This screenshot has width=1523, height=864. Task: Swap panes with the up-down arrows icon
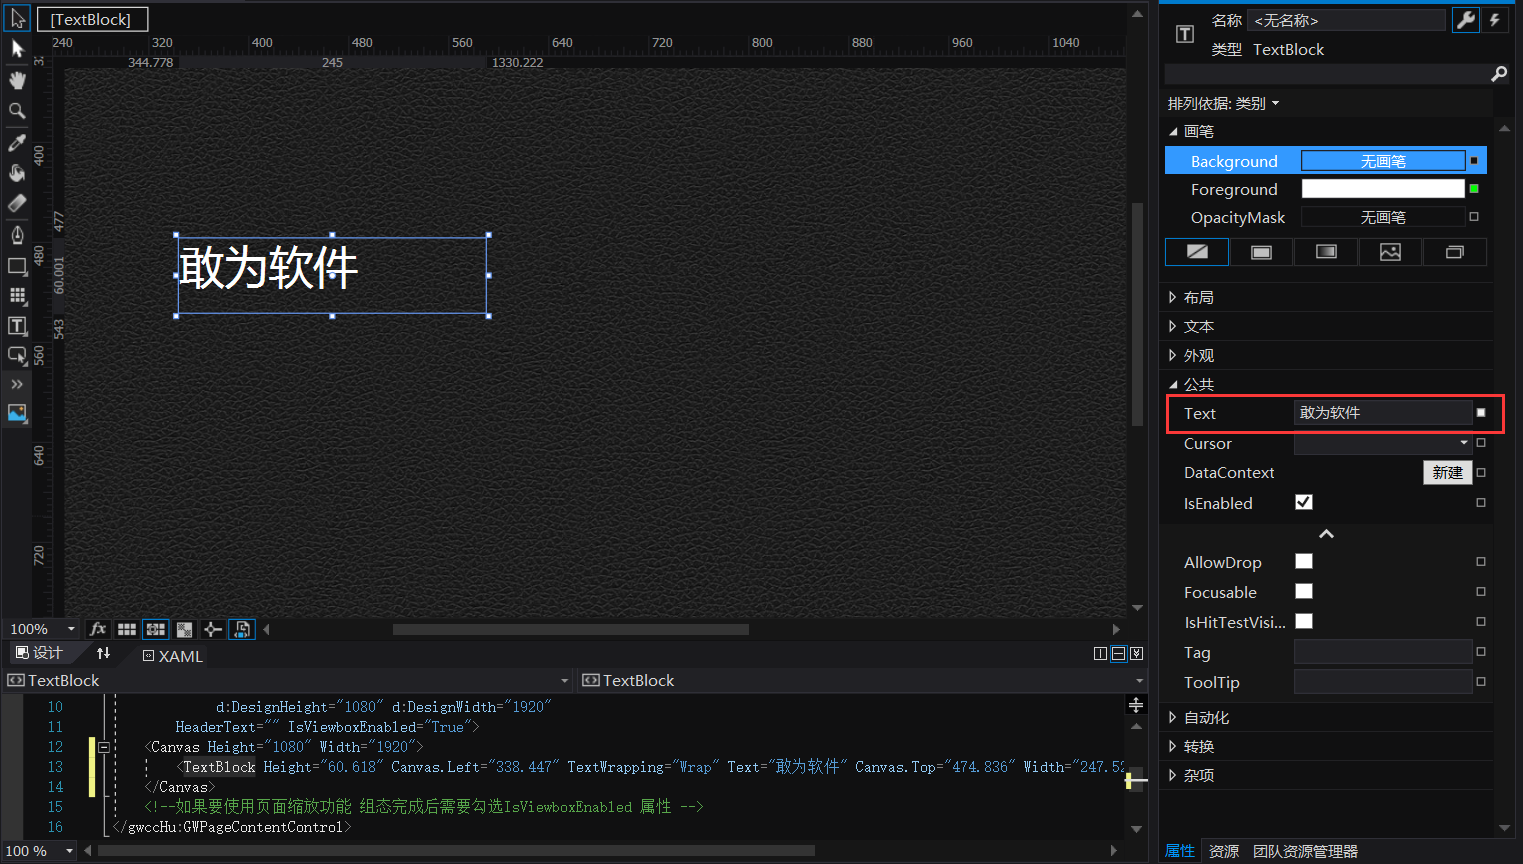(x=103, y=653)
